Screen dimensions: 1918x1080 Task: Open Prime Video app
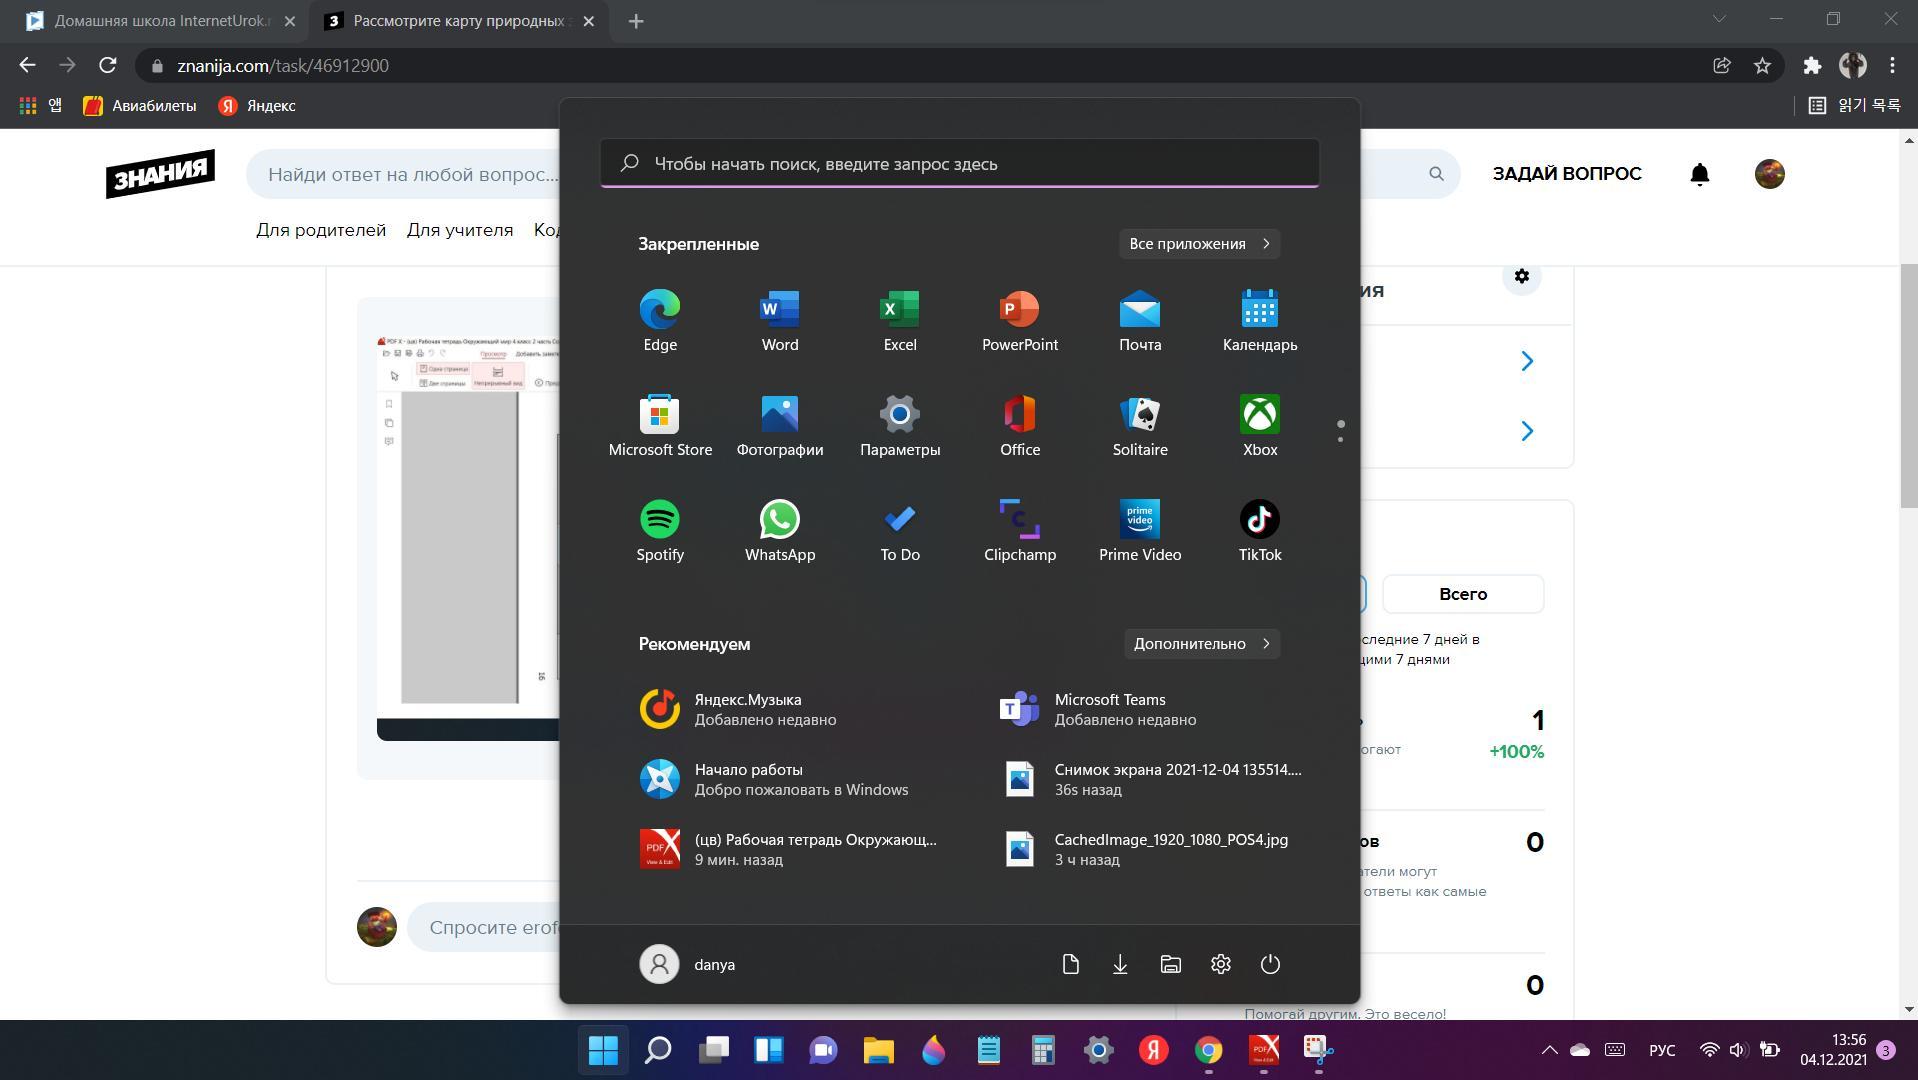pos(1140,531)
